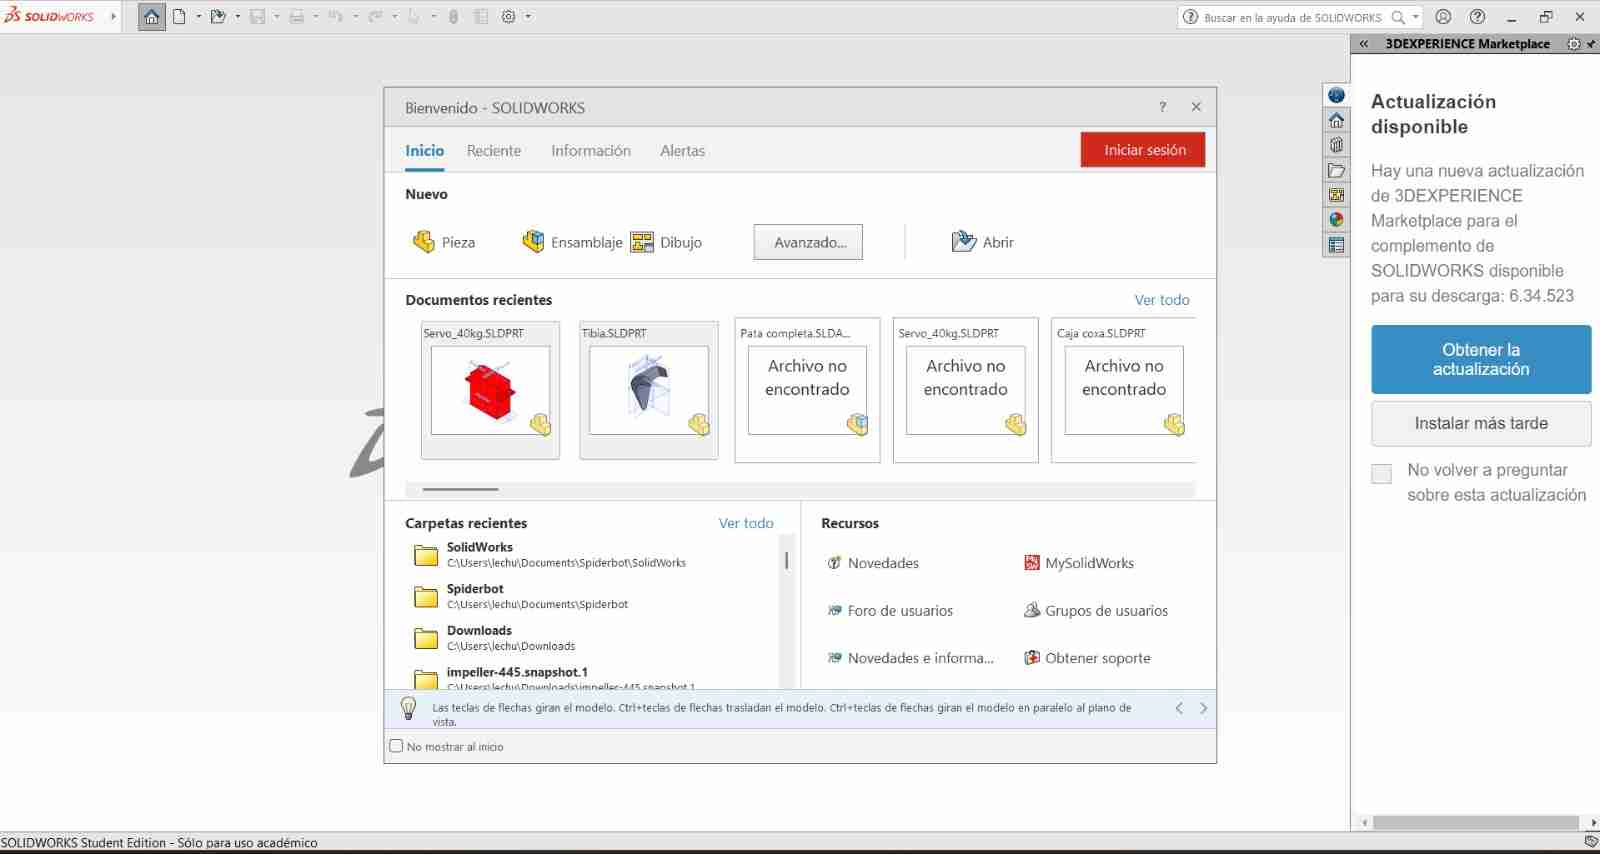Click Abrir to open a file

[982, 242]
